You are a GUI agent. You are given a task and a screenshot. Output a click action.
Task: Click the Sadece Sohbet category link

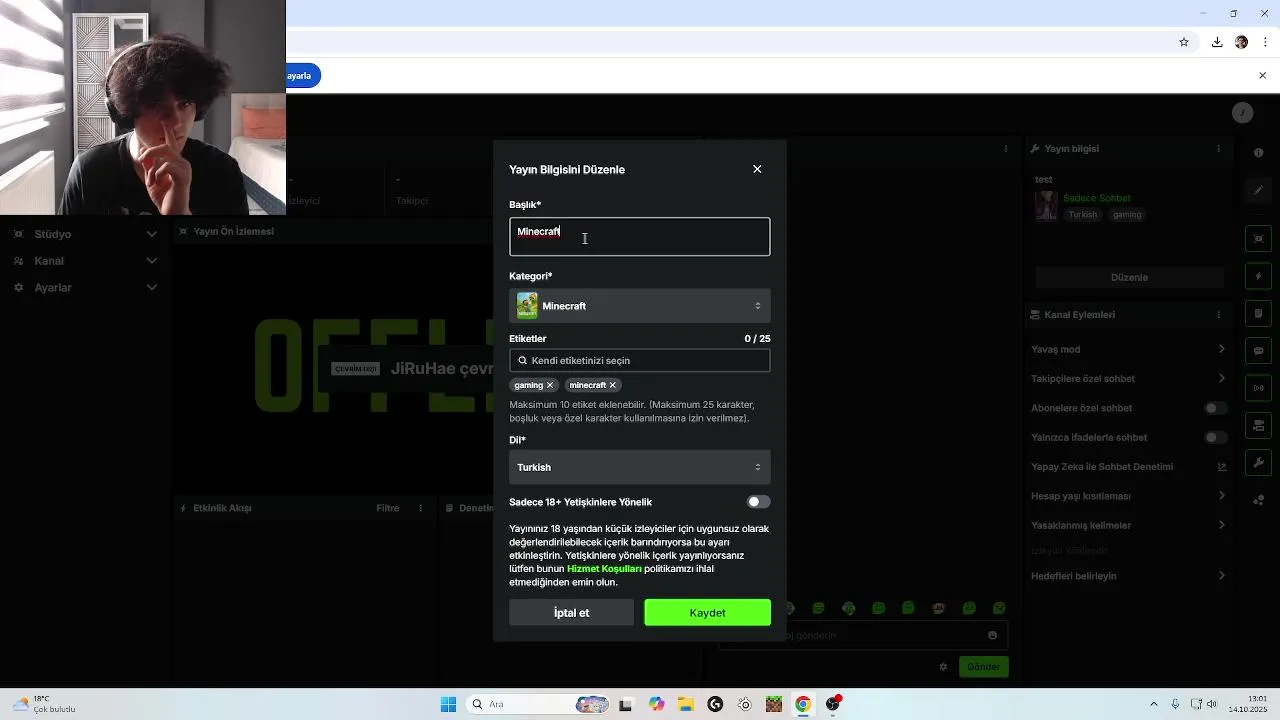pos(1097,198)
